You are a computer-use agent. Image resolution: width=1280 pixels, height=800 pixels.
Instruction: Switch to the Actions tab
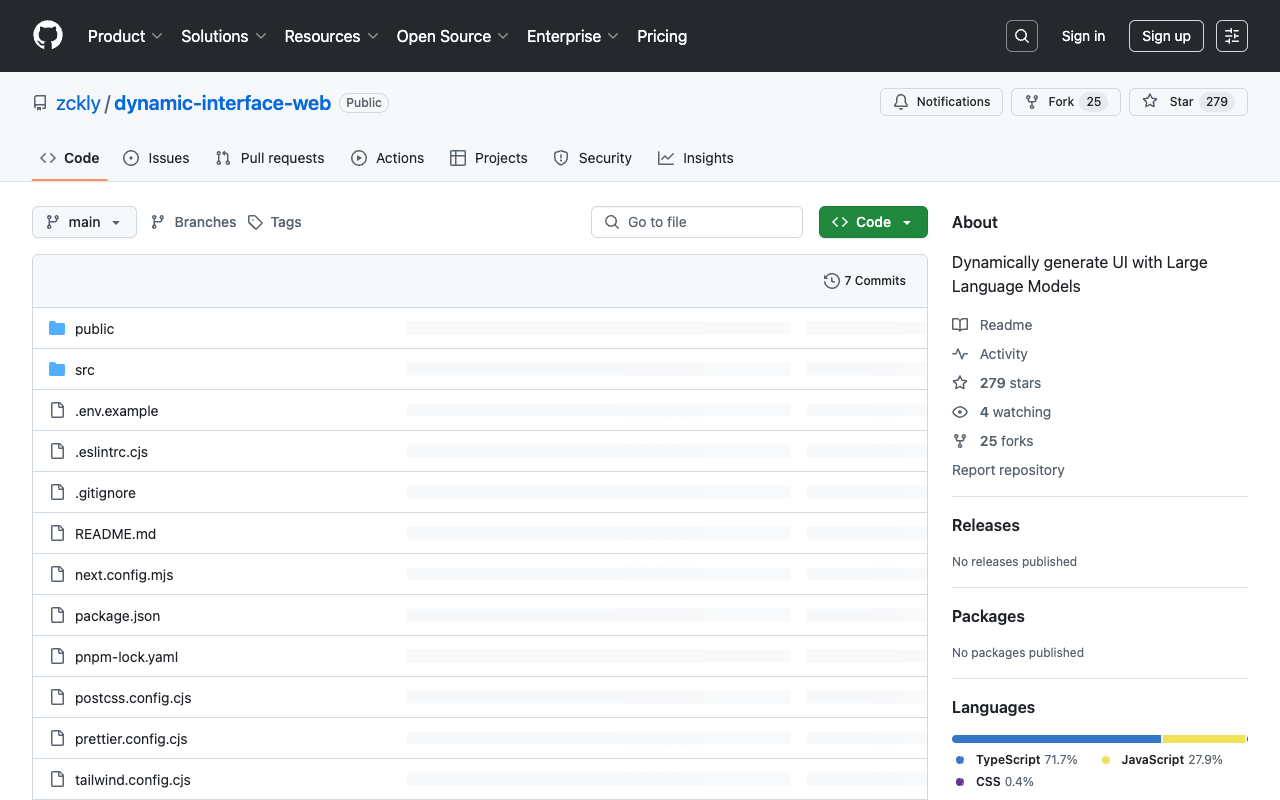pyautogui.click(x=388, y=158)
